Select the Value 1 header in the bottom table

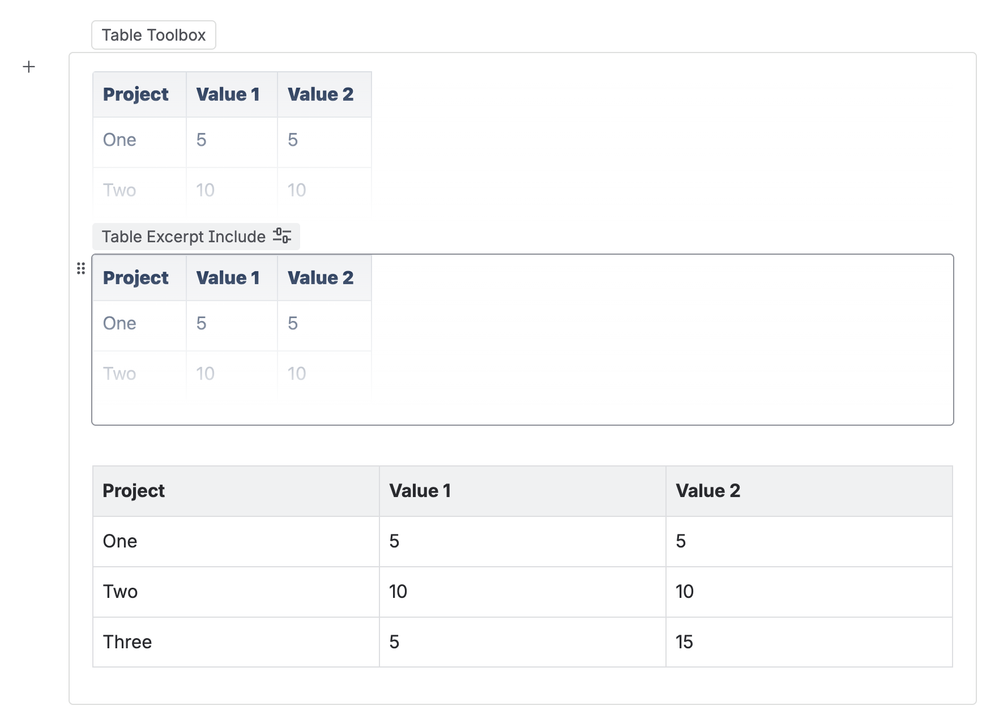(x=420, y=491)
